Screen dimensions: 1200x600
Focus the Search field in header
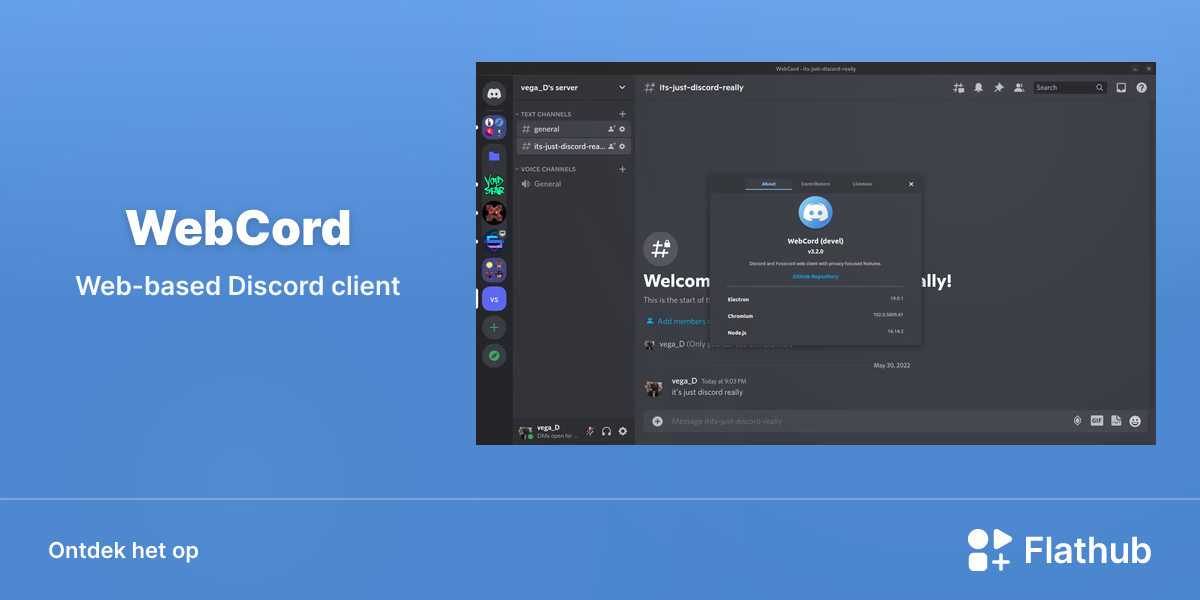[x=1069, y=88]
